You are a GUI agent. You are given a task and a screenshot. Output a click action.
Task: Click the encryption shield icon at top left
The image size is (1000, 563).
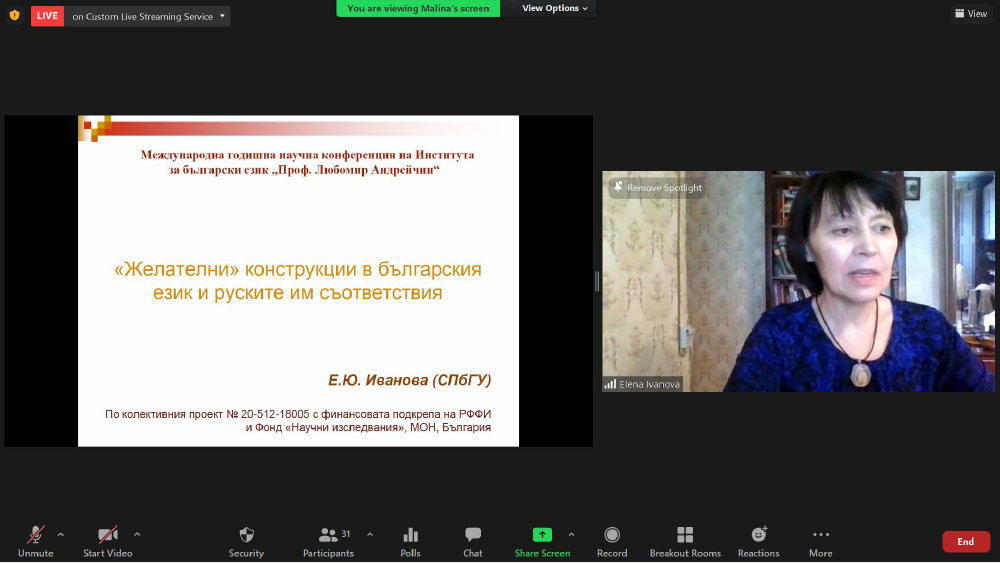click(14, 15)
